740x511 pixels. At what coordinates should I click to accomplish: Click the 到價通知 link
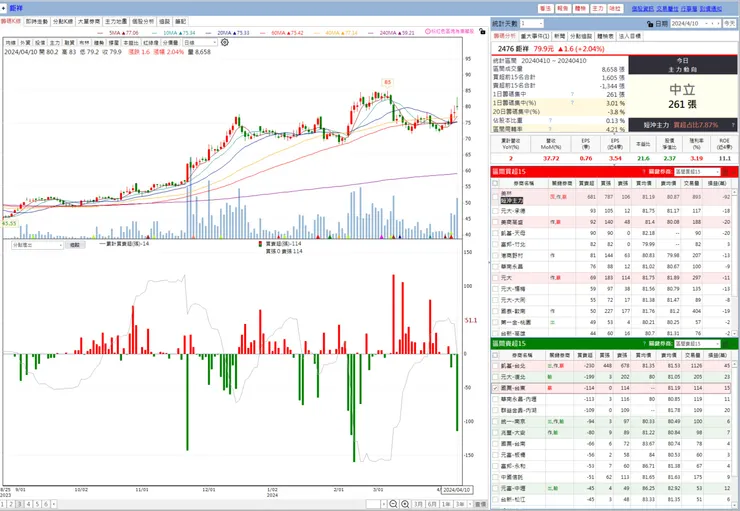pyautogui.click(x=710, y=8)
